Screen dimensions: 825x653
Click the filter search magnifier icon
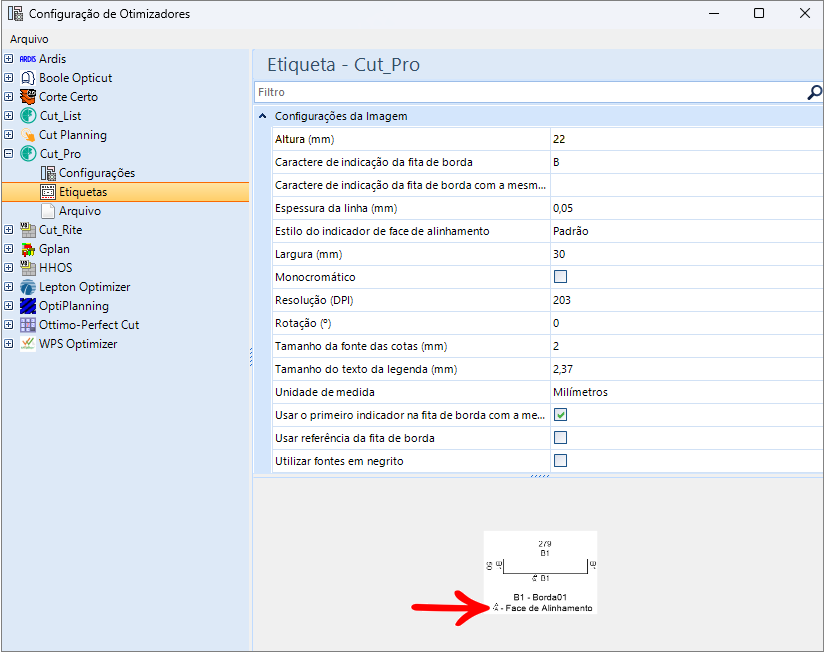tap(814, 93)
